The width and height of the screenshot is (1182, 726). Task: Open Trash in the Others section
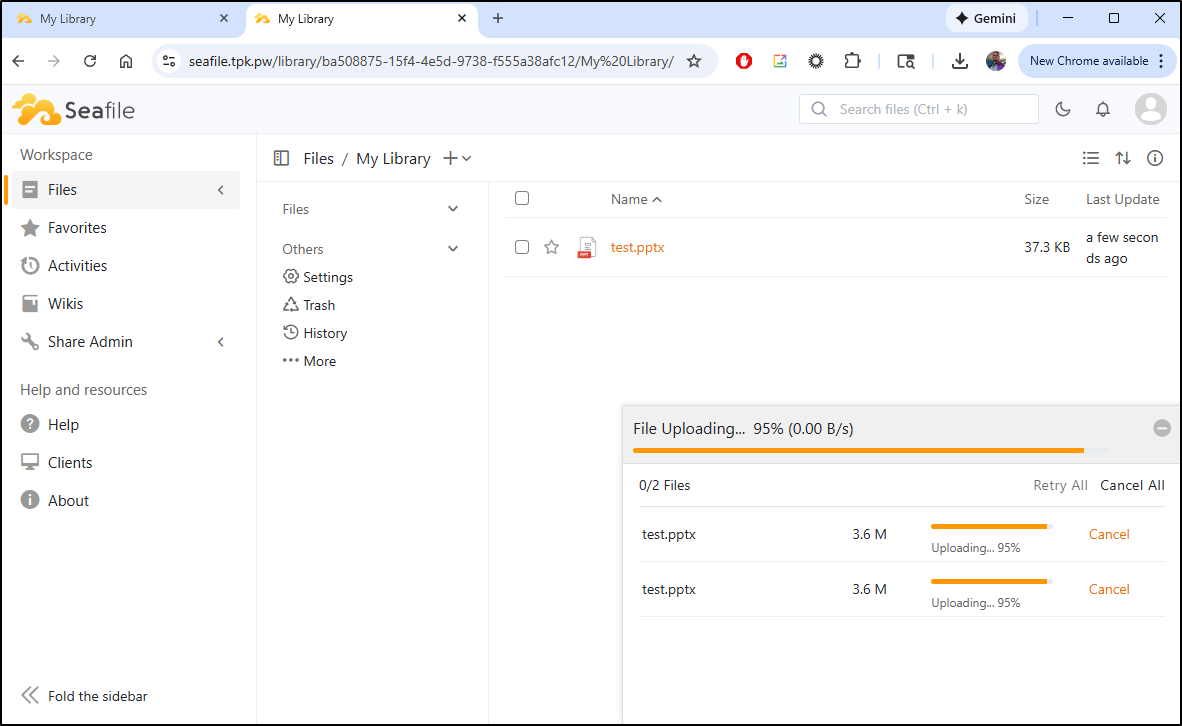[x=319, y=305]
